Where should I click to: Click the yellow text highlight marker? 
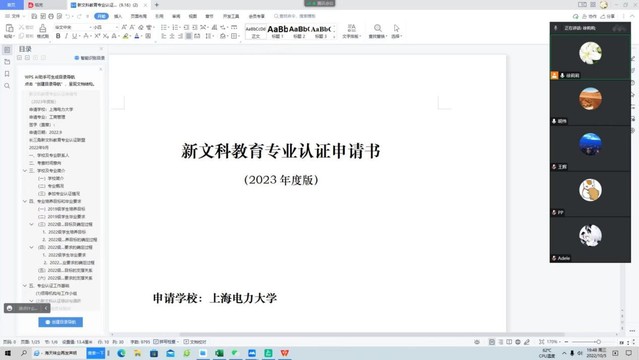[126, 36]
